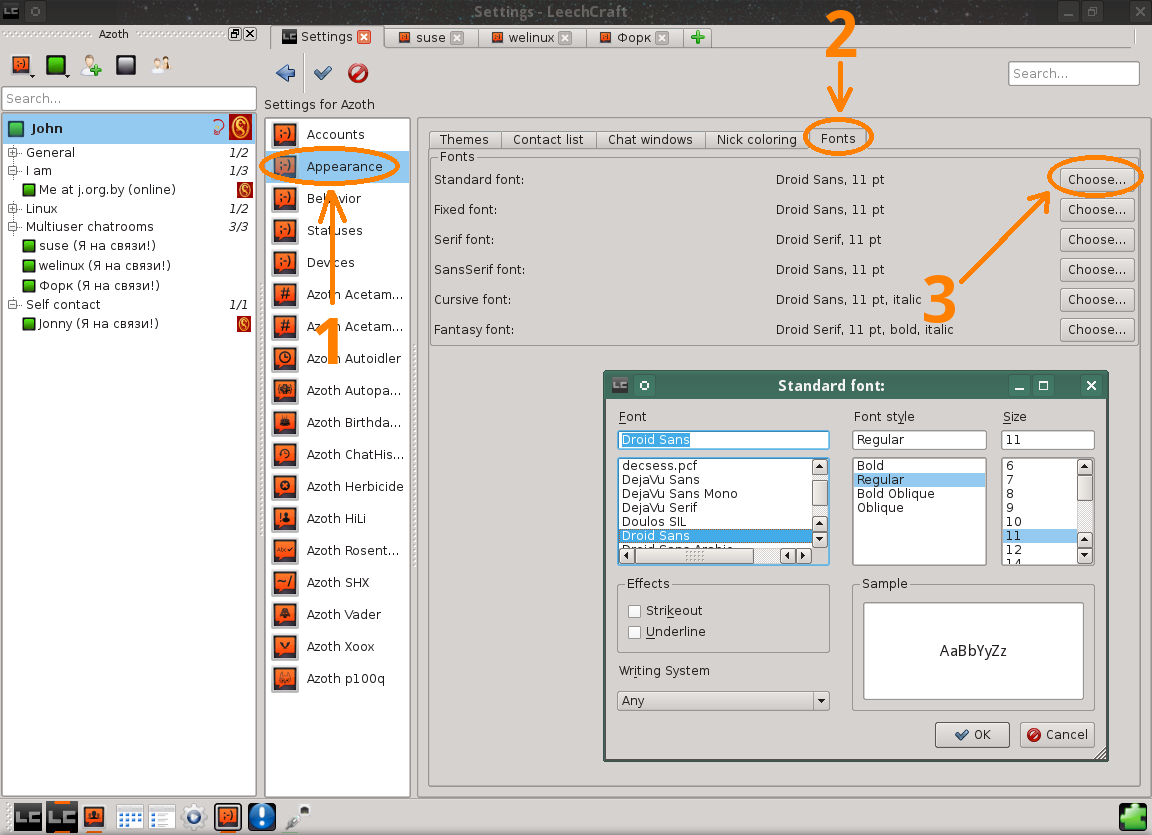1152x835 pixels.
Task: Cancel changes with the red prohibition icon
Action: coord(358,73)
